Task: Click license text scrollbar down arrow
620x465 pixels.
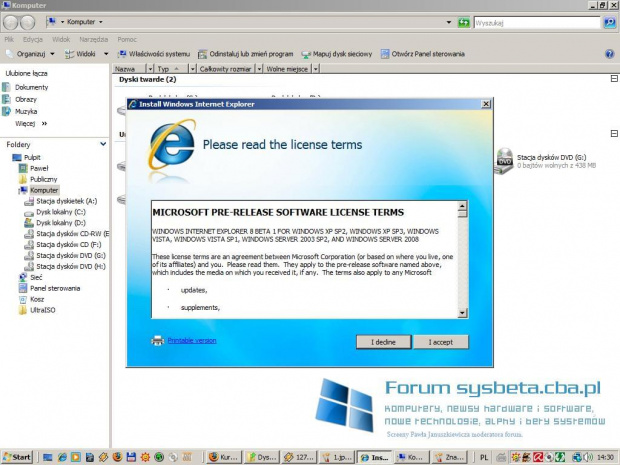Action: pyautogui.click(x=462, y=313)
